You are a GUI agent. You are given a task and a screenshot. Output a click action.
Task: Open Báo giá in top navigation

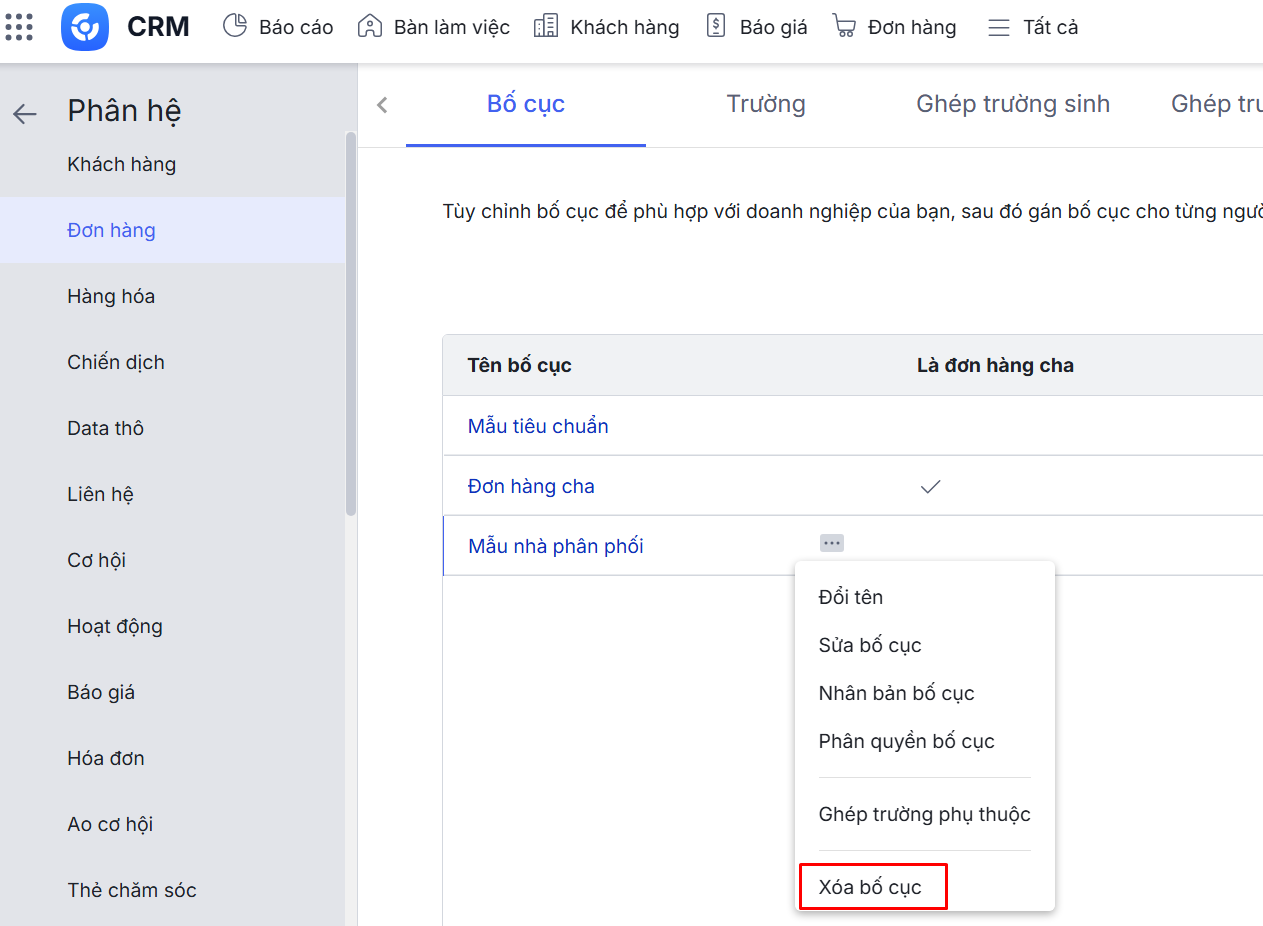[756, 27]
